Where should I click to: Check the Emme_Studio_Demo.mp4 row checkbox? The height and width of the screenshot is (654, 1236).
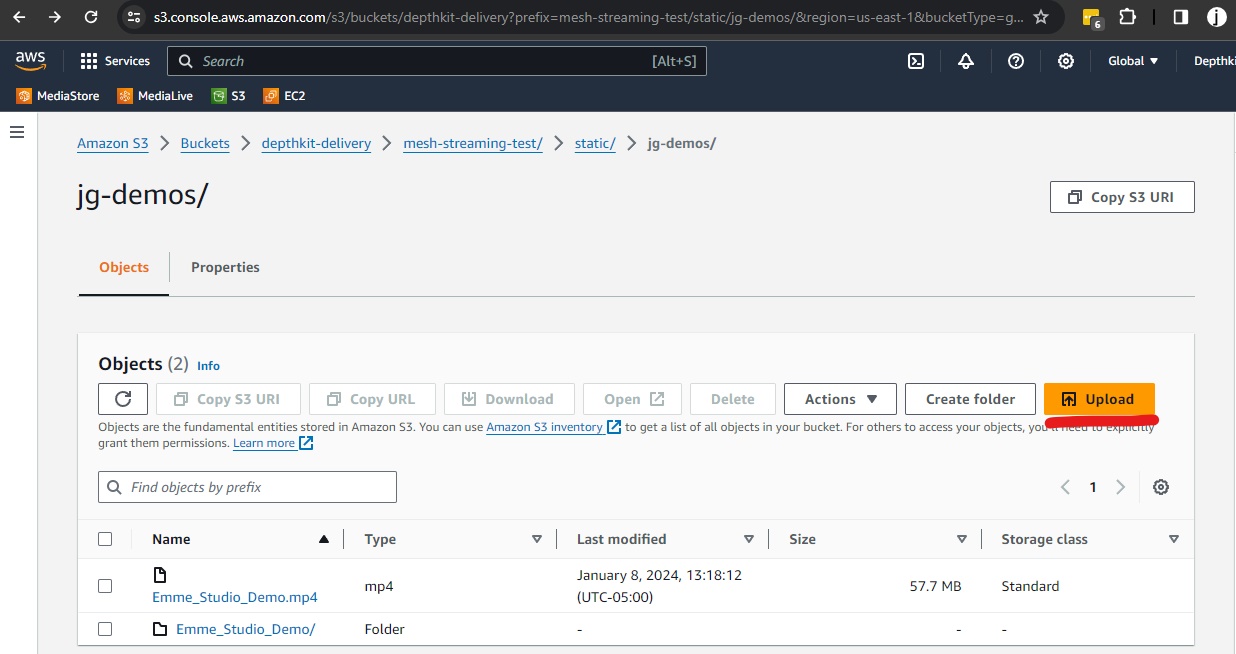(105, 586)
